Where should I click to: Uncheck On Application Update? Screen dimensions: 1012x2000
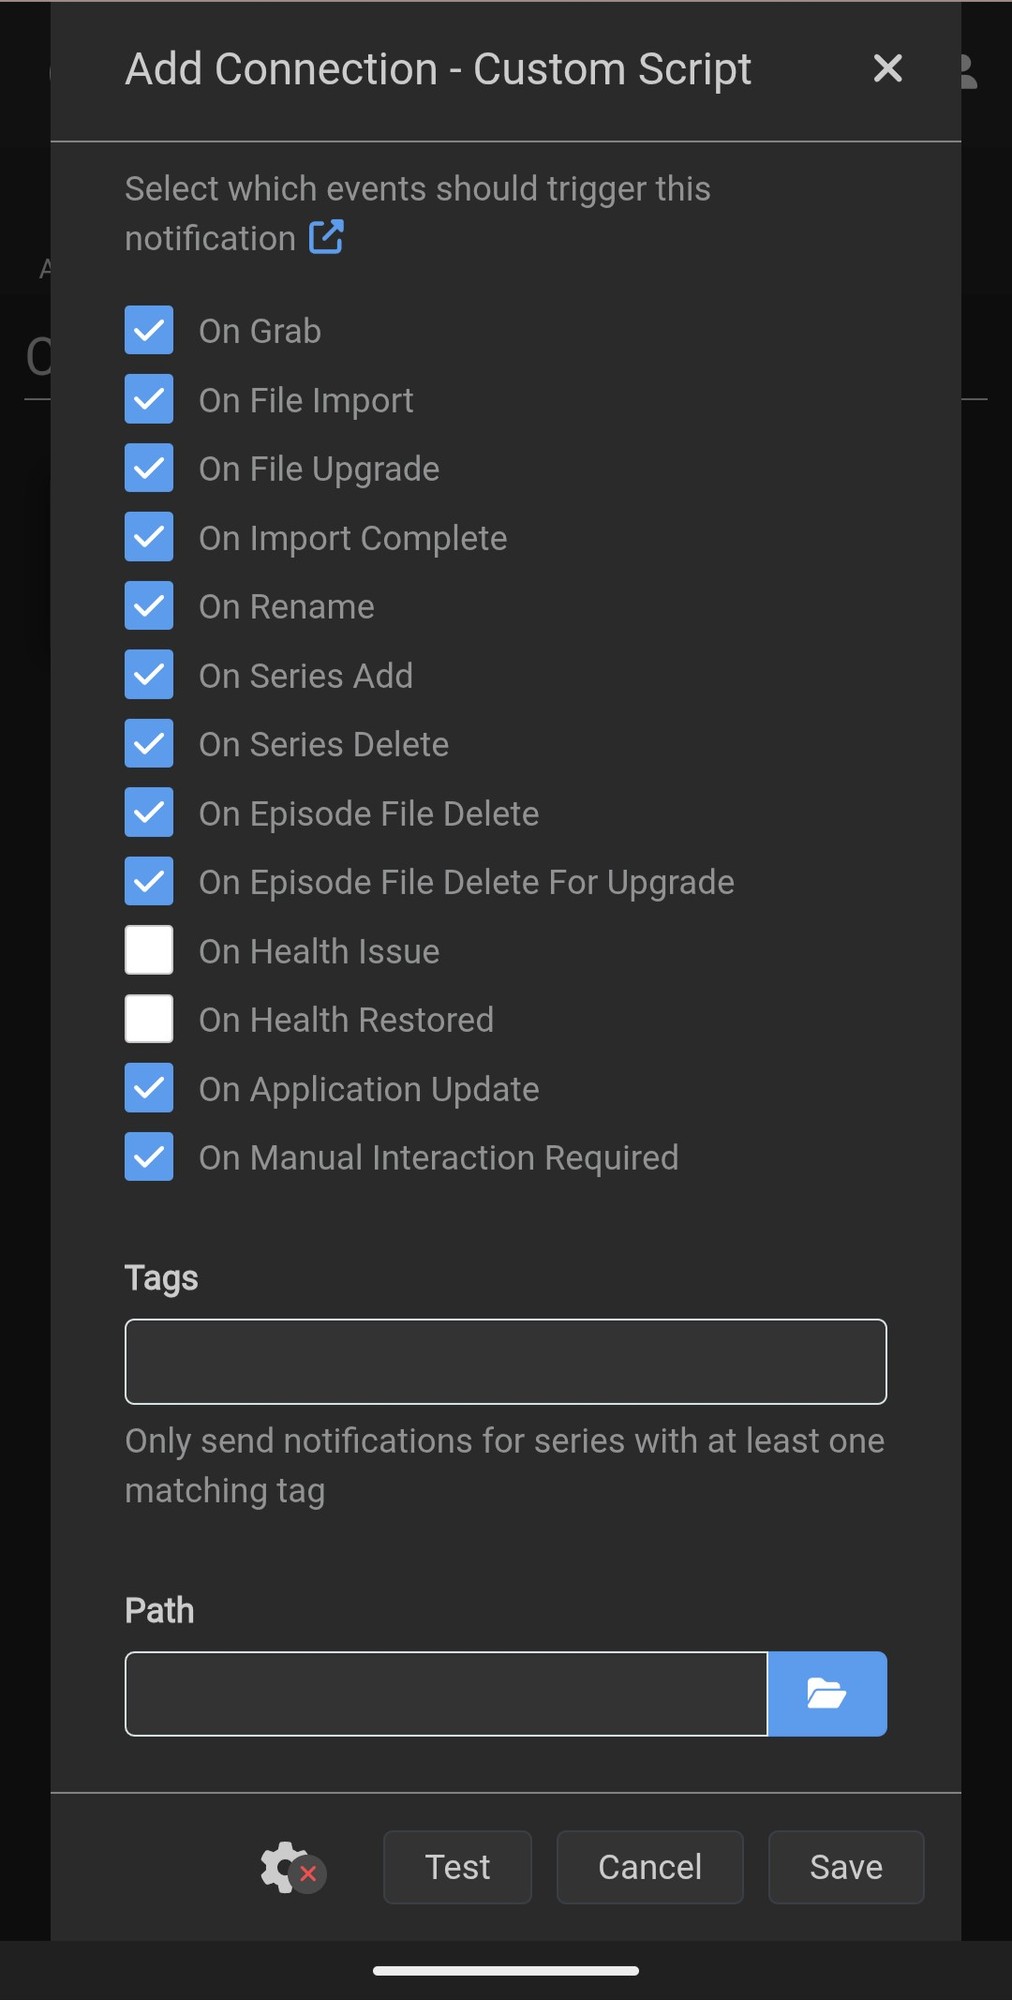149,1088
